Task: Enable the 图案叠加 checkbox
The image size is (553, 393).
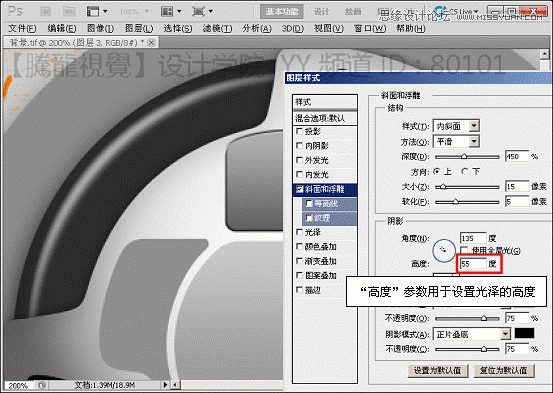Action: coord(299,275)
